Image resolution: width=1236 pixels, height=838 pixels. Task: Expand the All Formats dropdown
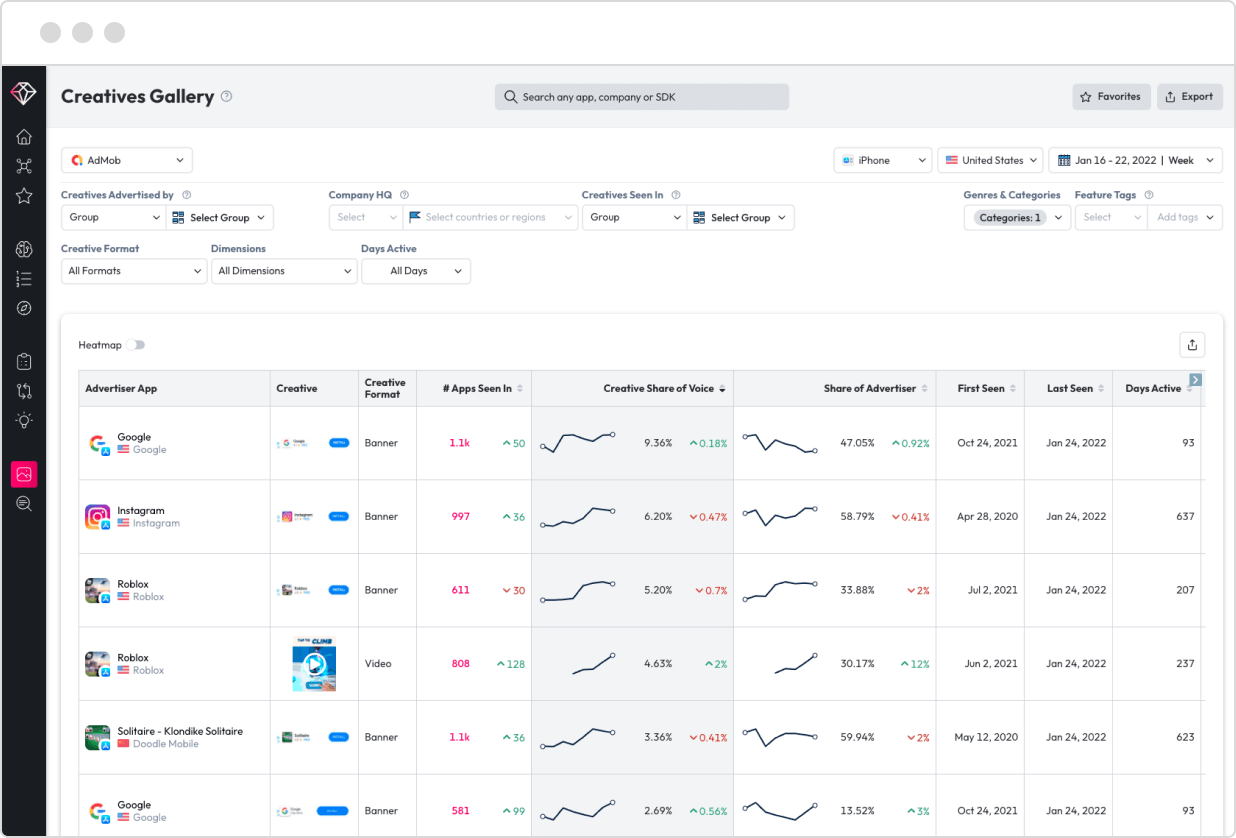134,271
